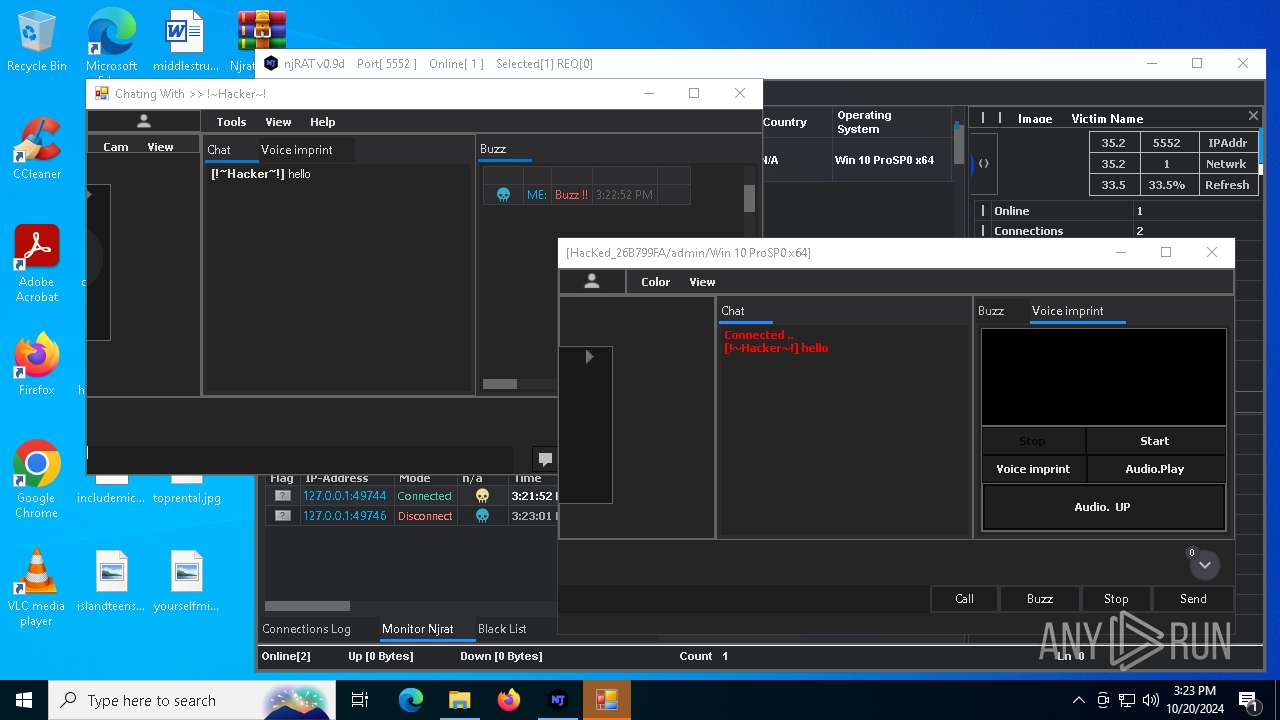Viewport: 1280px width, 720px height.
Task: Click blue skull icon in Buzz log
Action: tap(503, 195)
